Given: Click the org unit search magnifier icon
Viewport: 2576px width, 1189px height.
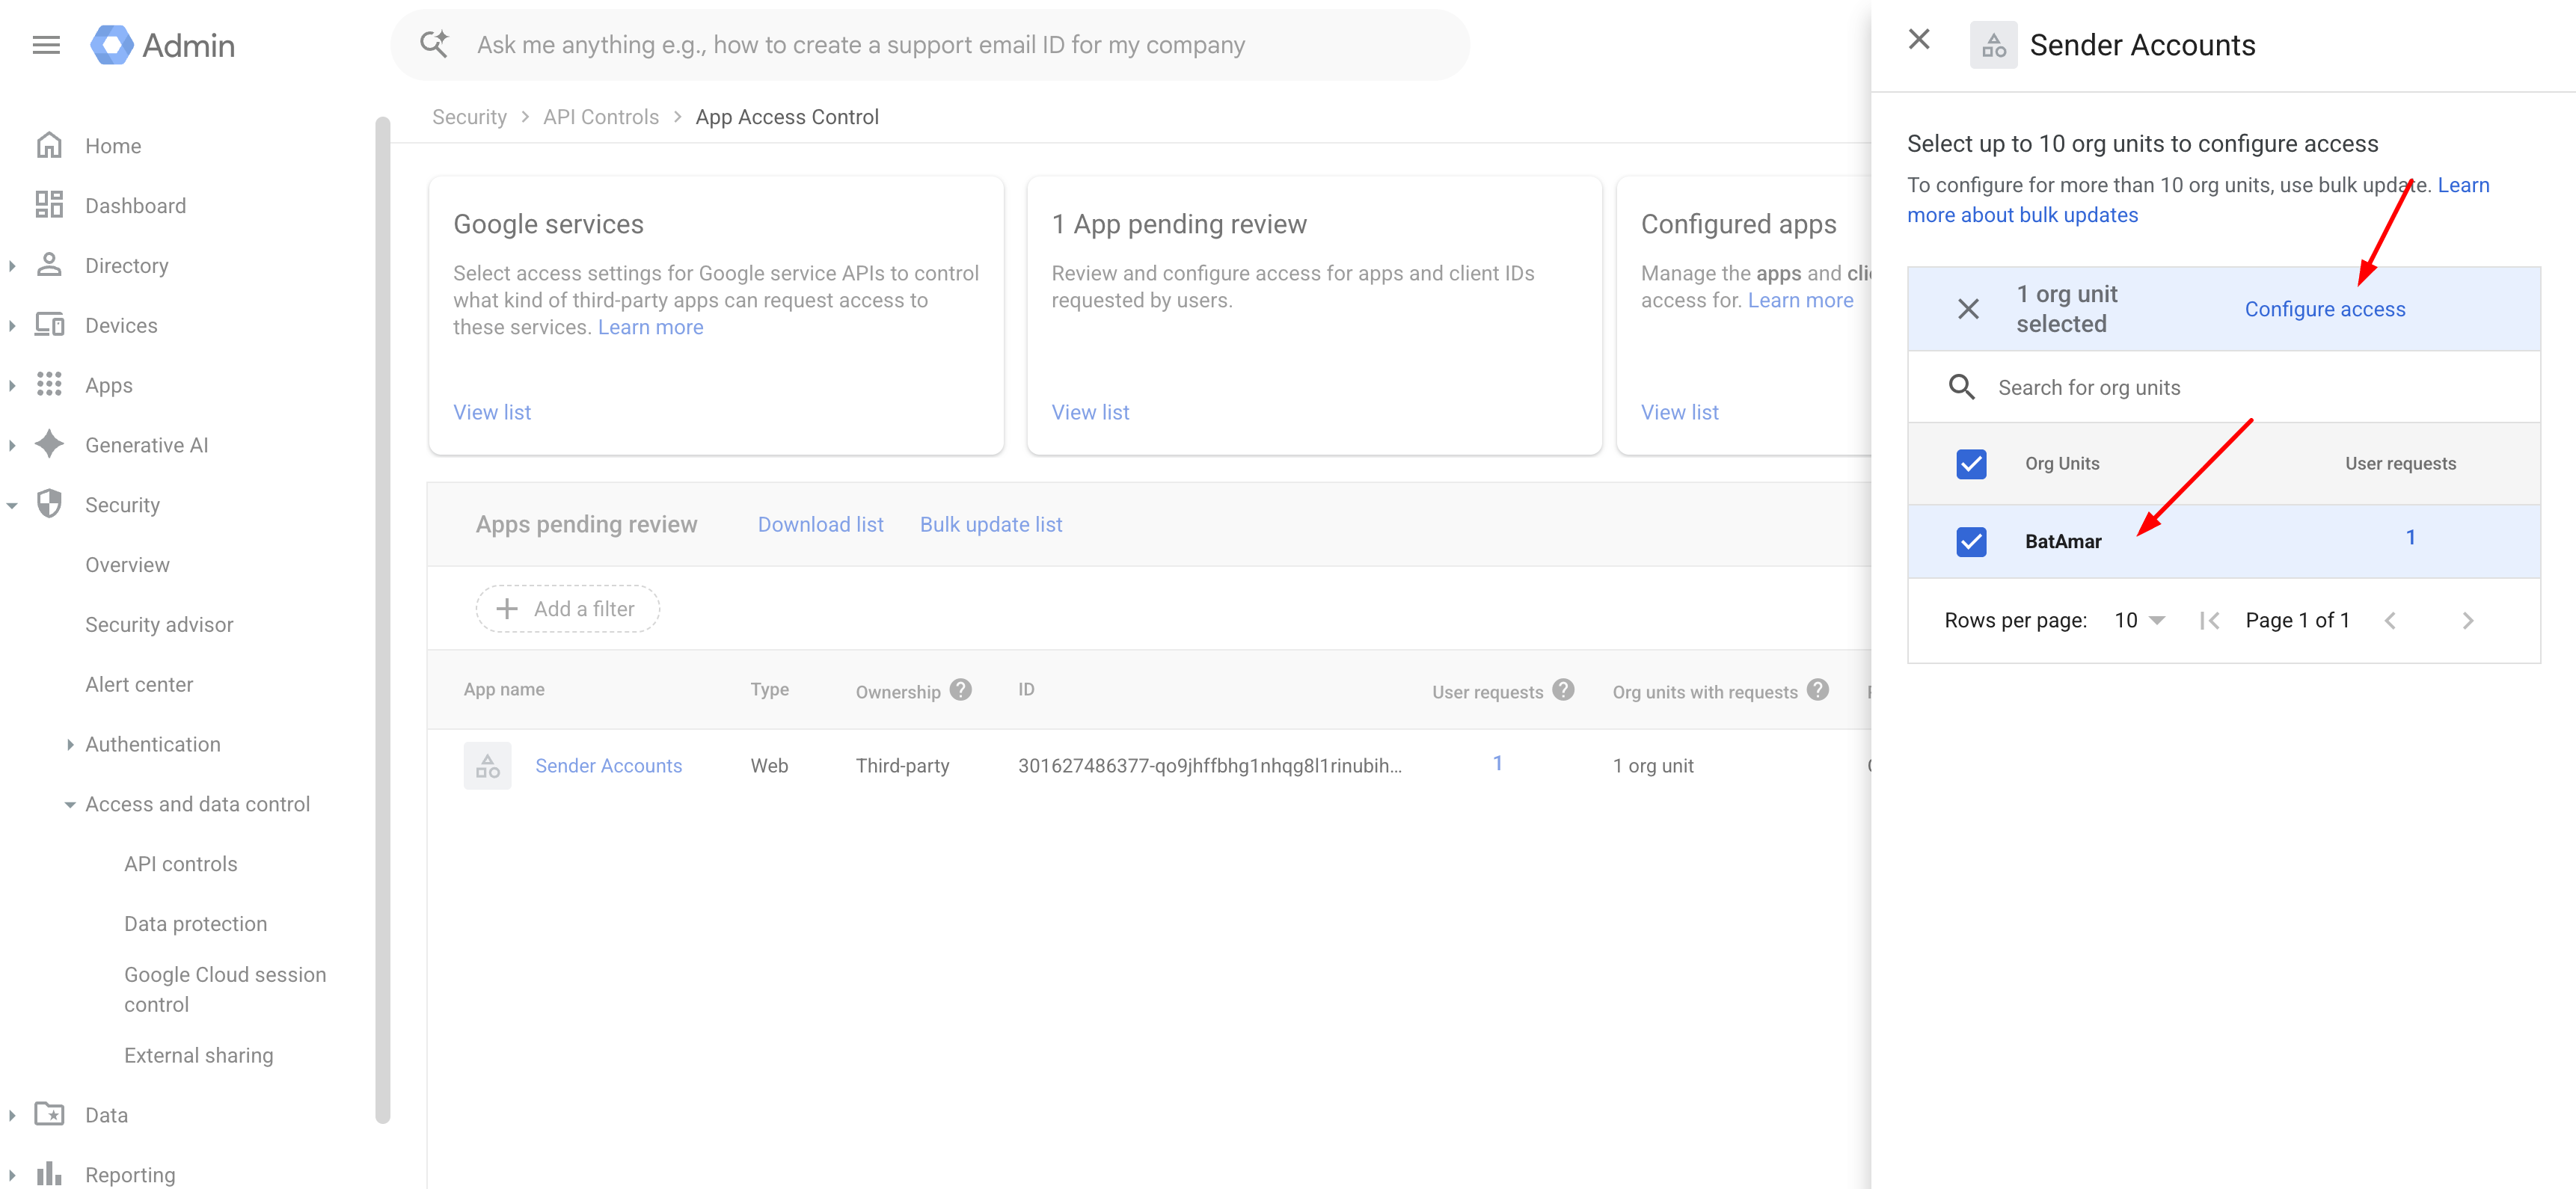Looking at the screenshot, I should point(1962,387).
